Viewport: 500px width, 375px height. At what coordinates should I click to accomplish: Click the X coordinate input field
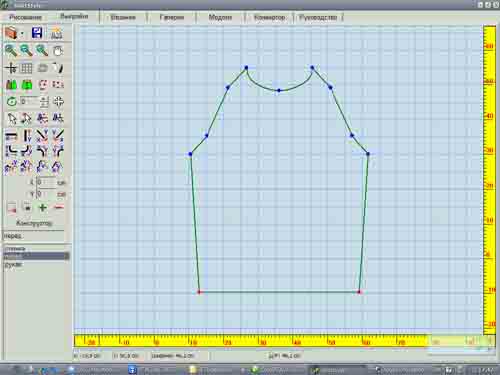[x=46, y=182]
